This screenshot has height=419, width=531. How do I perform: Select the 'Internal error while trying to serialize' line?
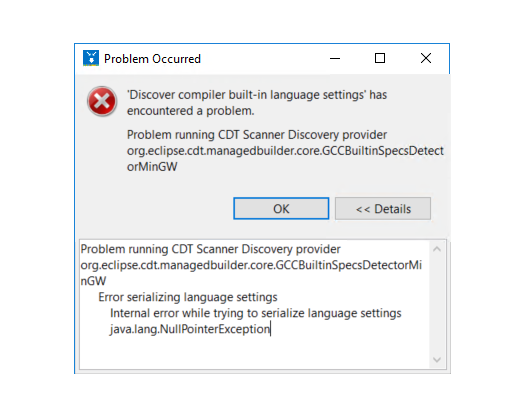[256, 313]
